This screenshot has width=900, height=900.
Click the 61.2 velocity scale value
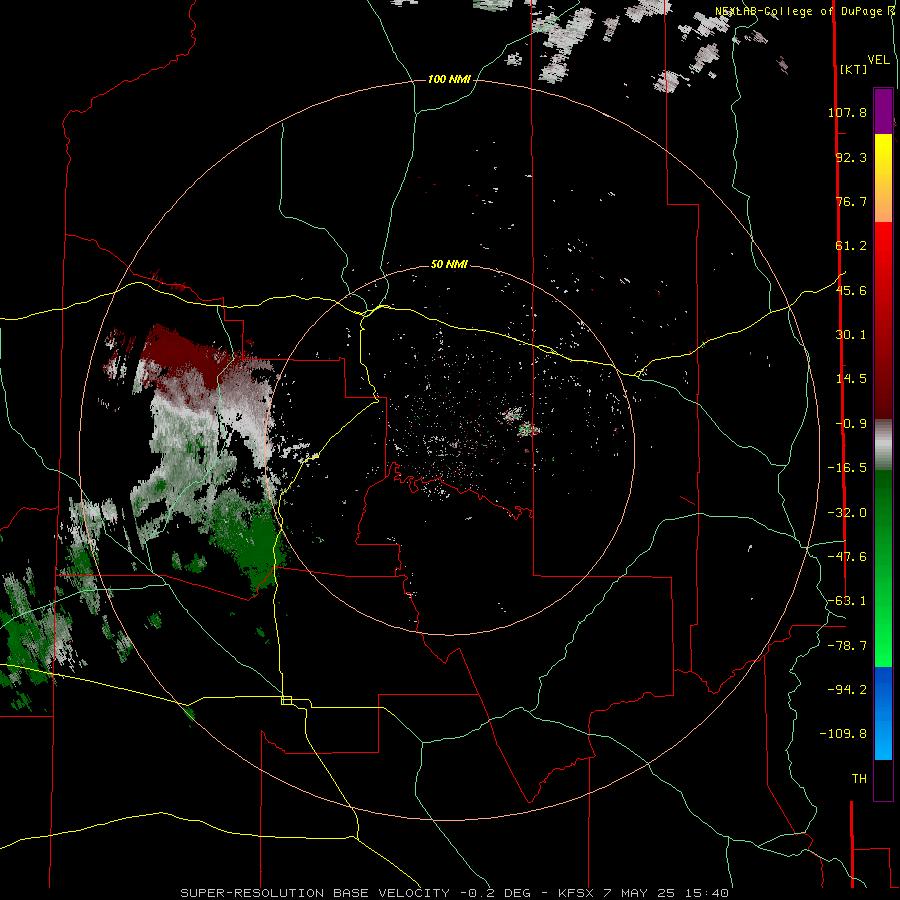[x=851, y=246]
